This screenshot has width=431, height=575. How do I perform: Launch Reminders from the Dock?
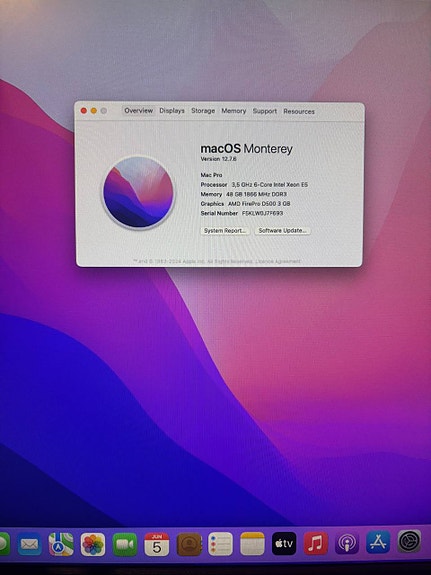pyautogui.click(x=220, y=544)
